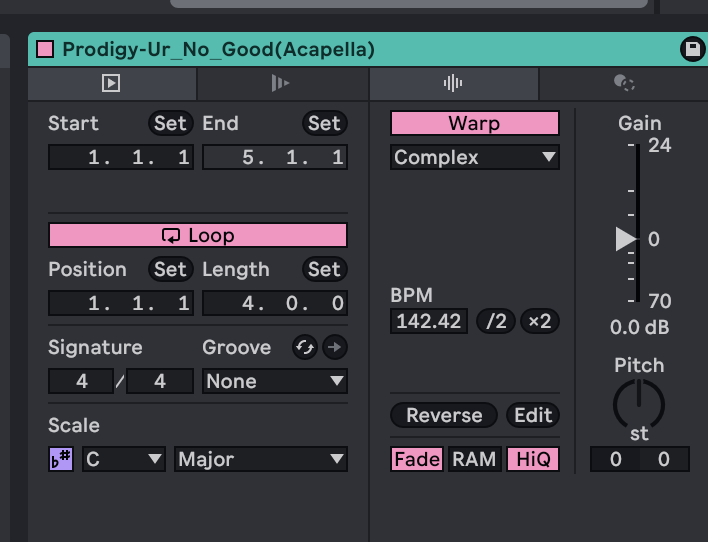708x542 pixels.
Task: Toggle the Loop switch
Action: 198,235
